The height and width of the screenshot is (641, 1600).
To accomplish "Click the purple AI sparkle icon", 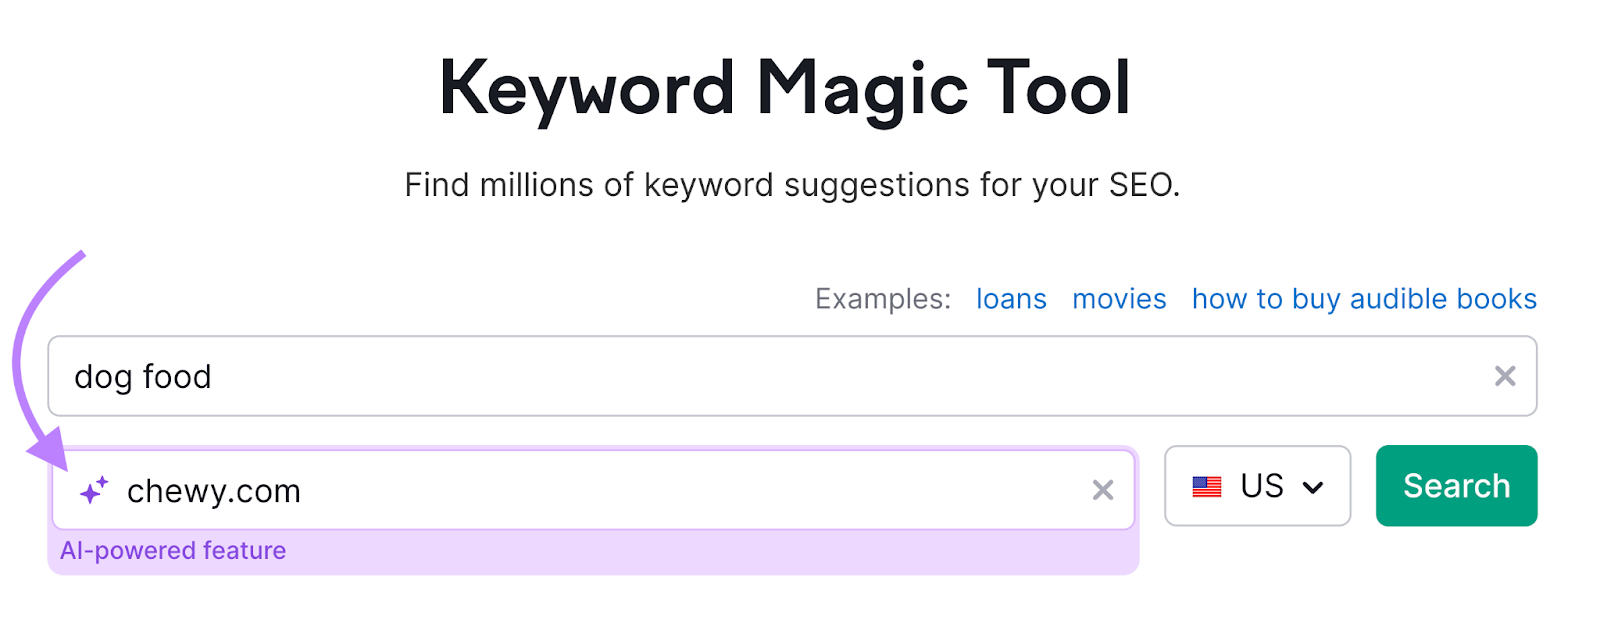I will 94,490.
